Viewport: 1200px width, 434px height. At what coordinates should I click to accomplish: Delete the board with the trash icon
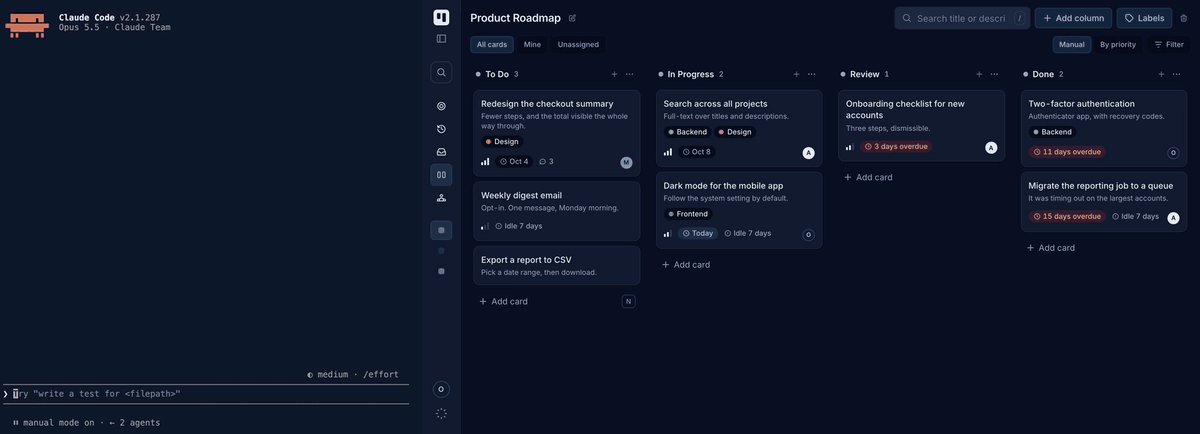[x=1184, y=18]
